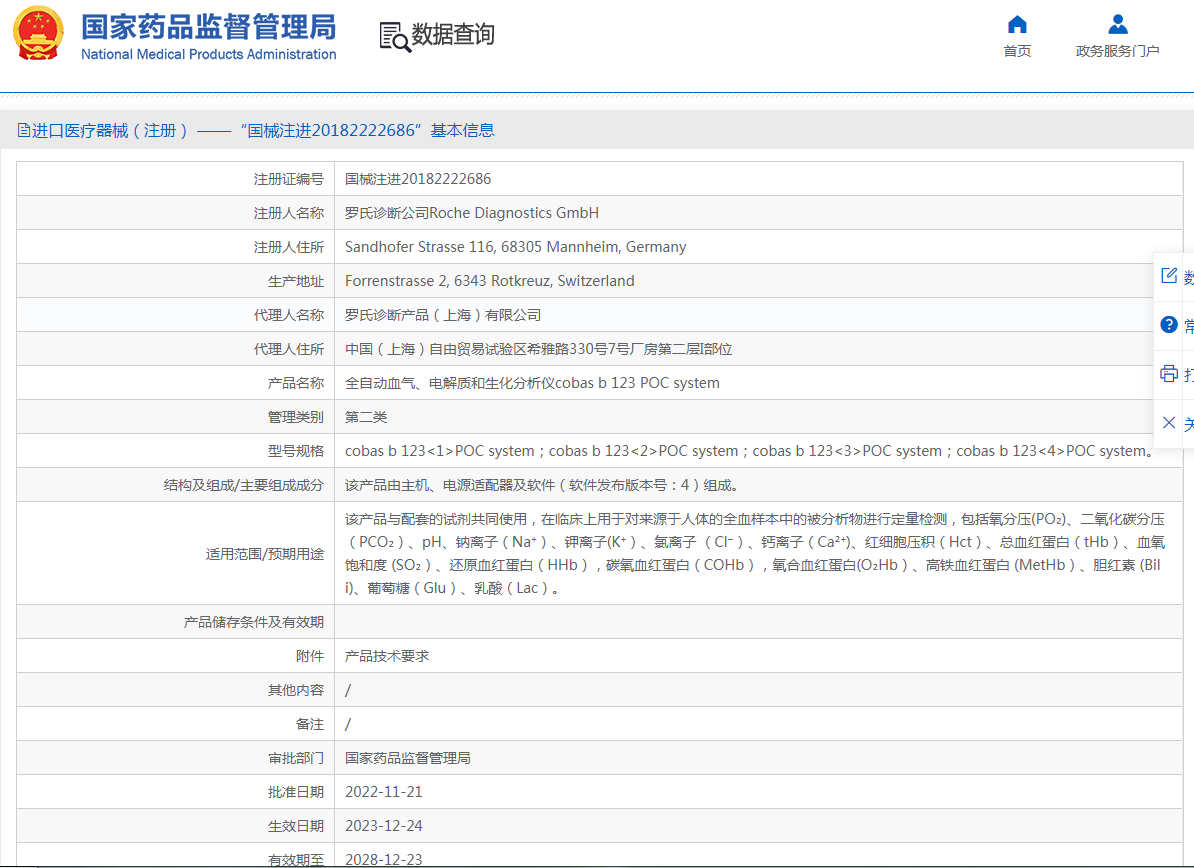Click the 备注 label
Screen dimensions: 1194x868
pos(310,724)
